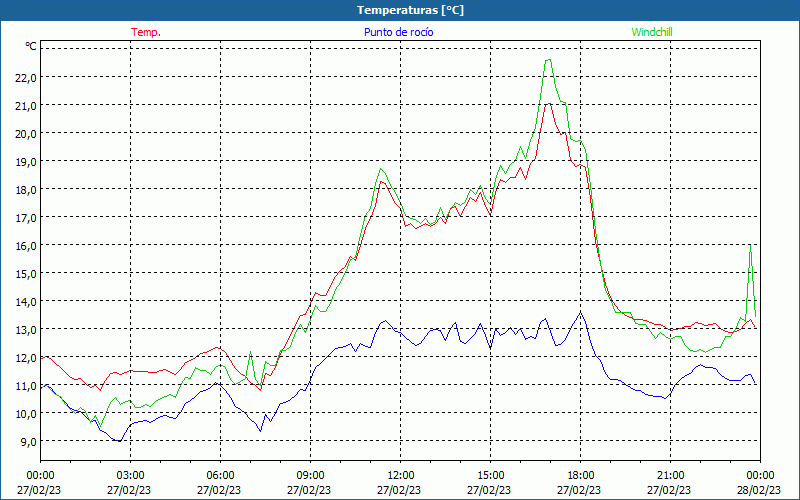Image resolution: width=800 pixels, height=500 pixels.
Task: Click the 'Punto de rocío' blue legend label
Action: [398, 32]
